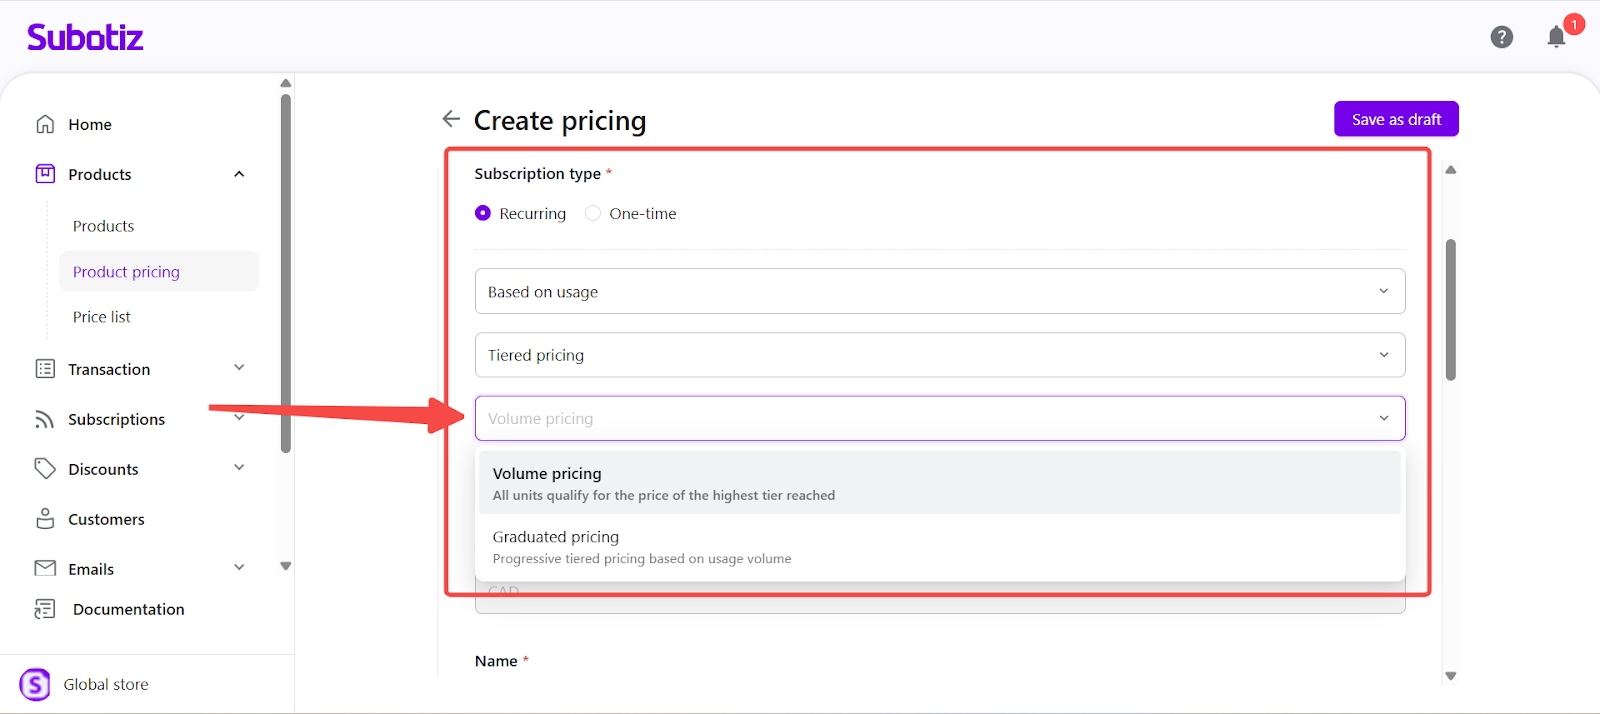This screenshot has width=1600, height=714.
Task: Click the Discounts tag icon
Action: pos(45,468)
